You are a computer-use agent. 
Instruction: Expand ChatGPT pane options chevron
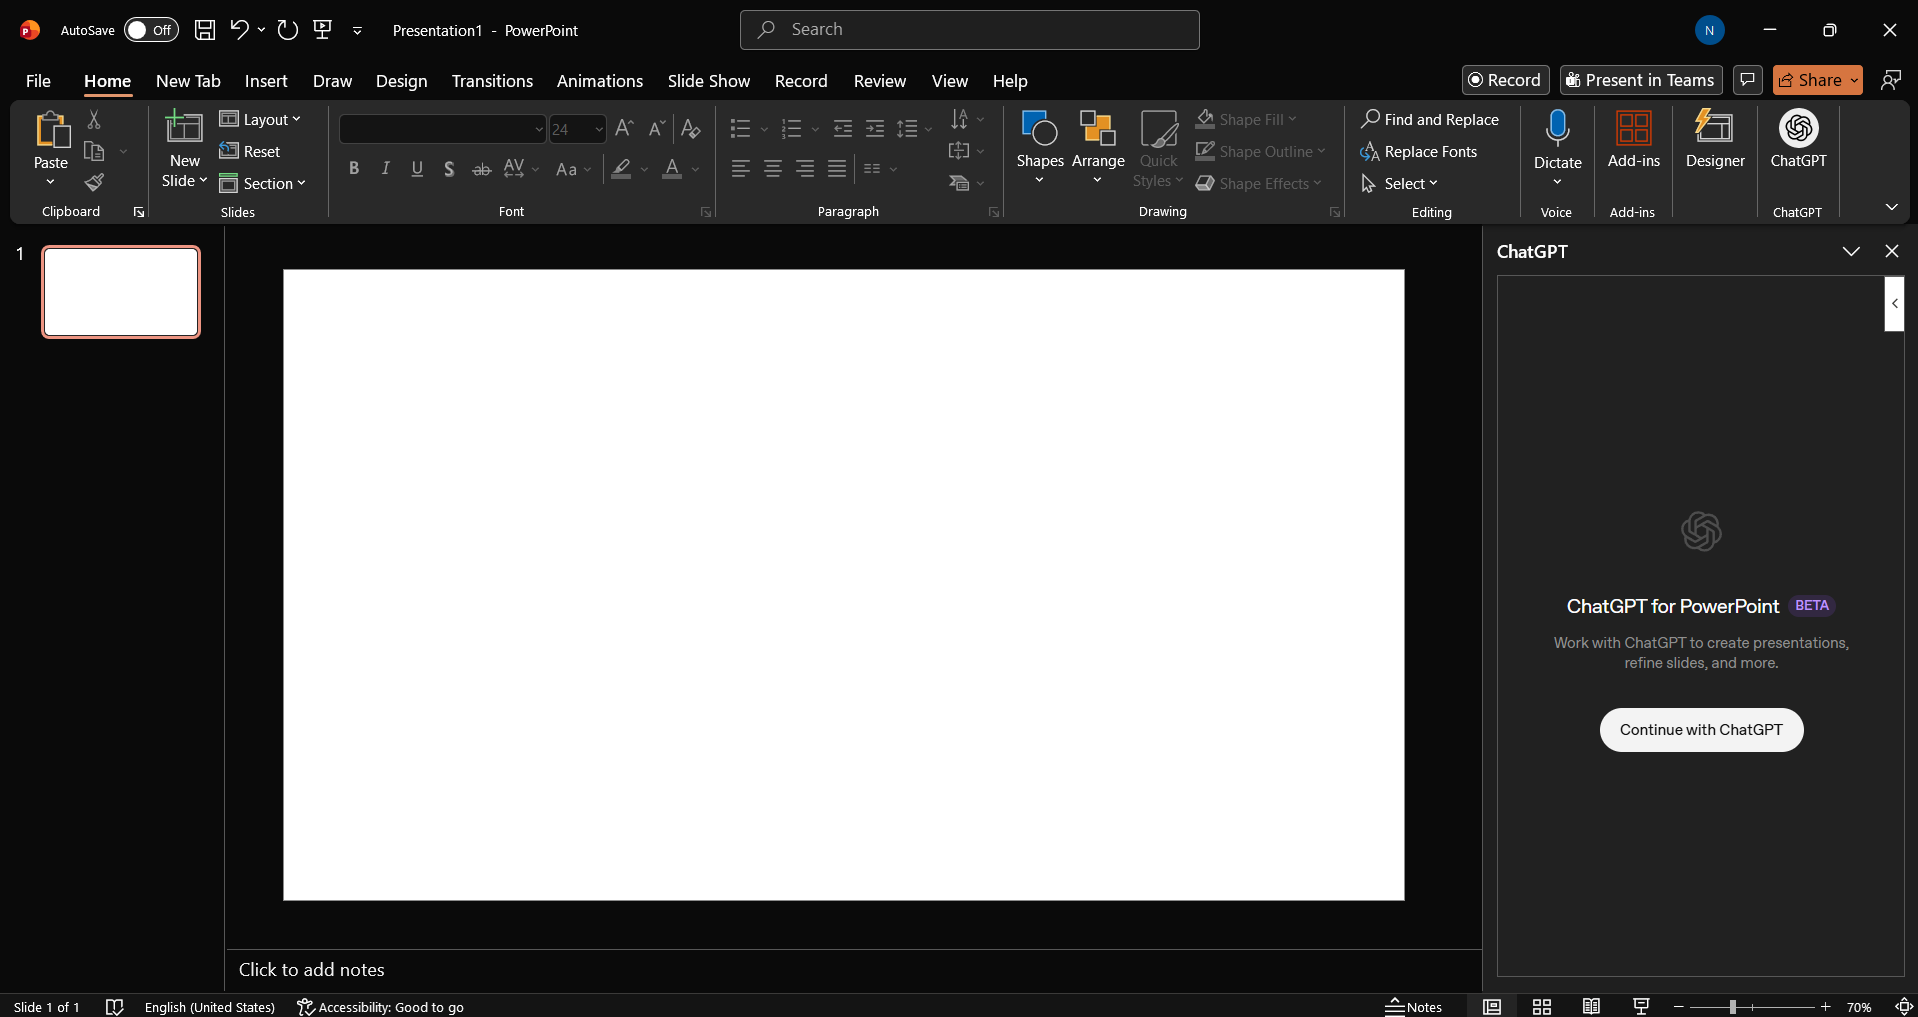click(1851, 251)
